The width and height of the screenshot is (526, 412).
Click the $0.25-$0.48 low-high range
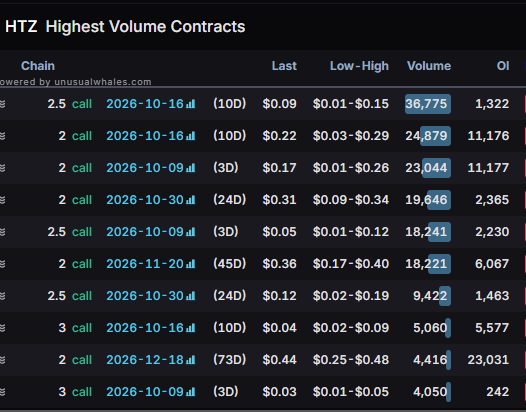click(x=351, y=360)
